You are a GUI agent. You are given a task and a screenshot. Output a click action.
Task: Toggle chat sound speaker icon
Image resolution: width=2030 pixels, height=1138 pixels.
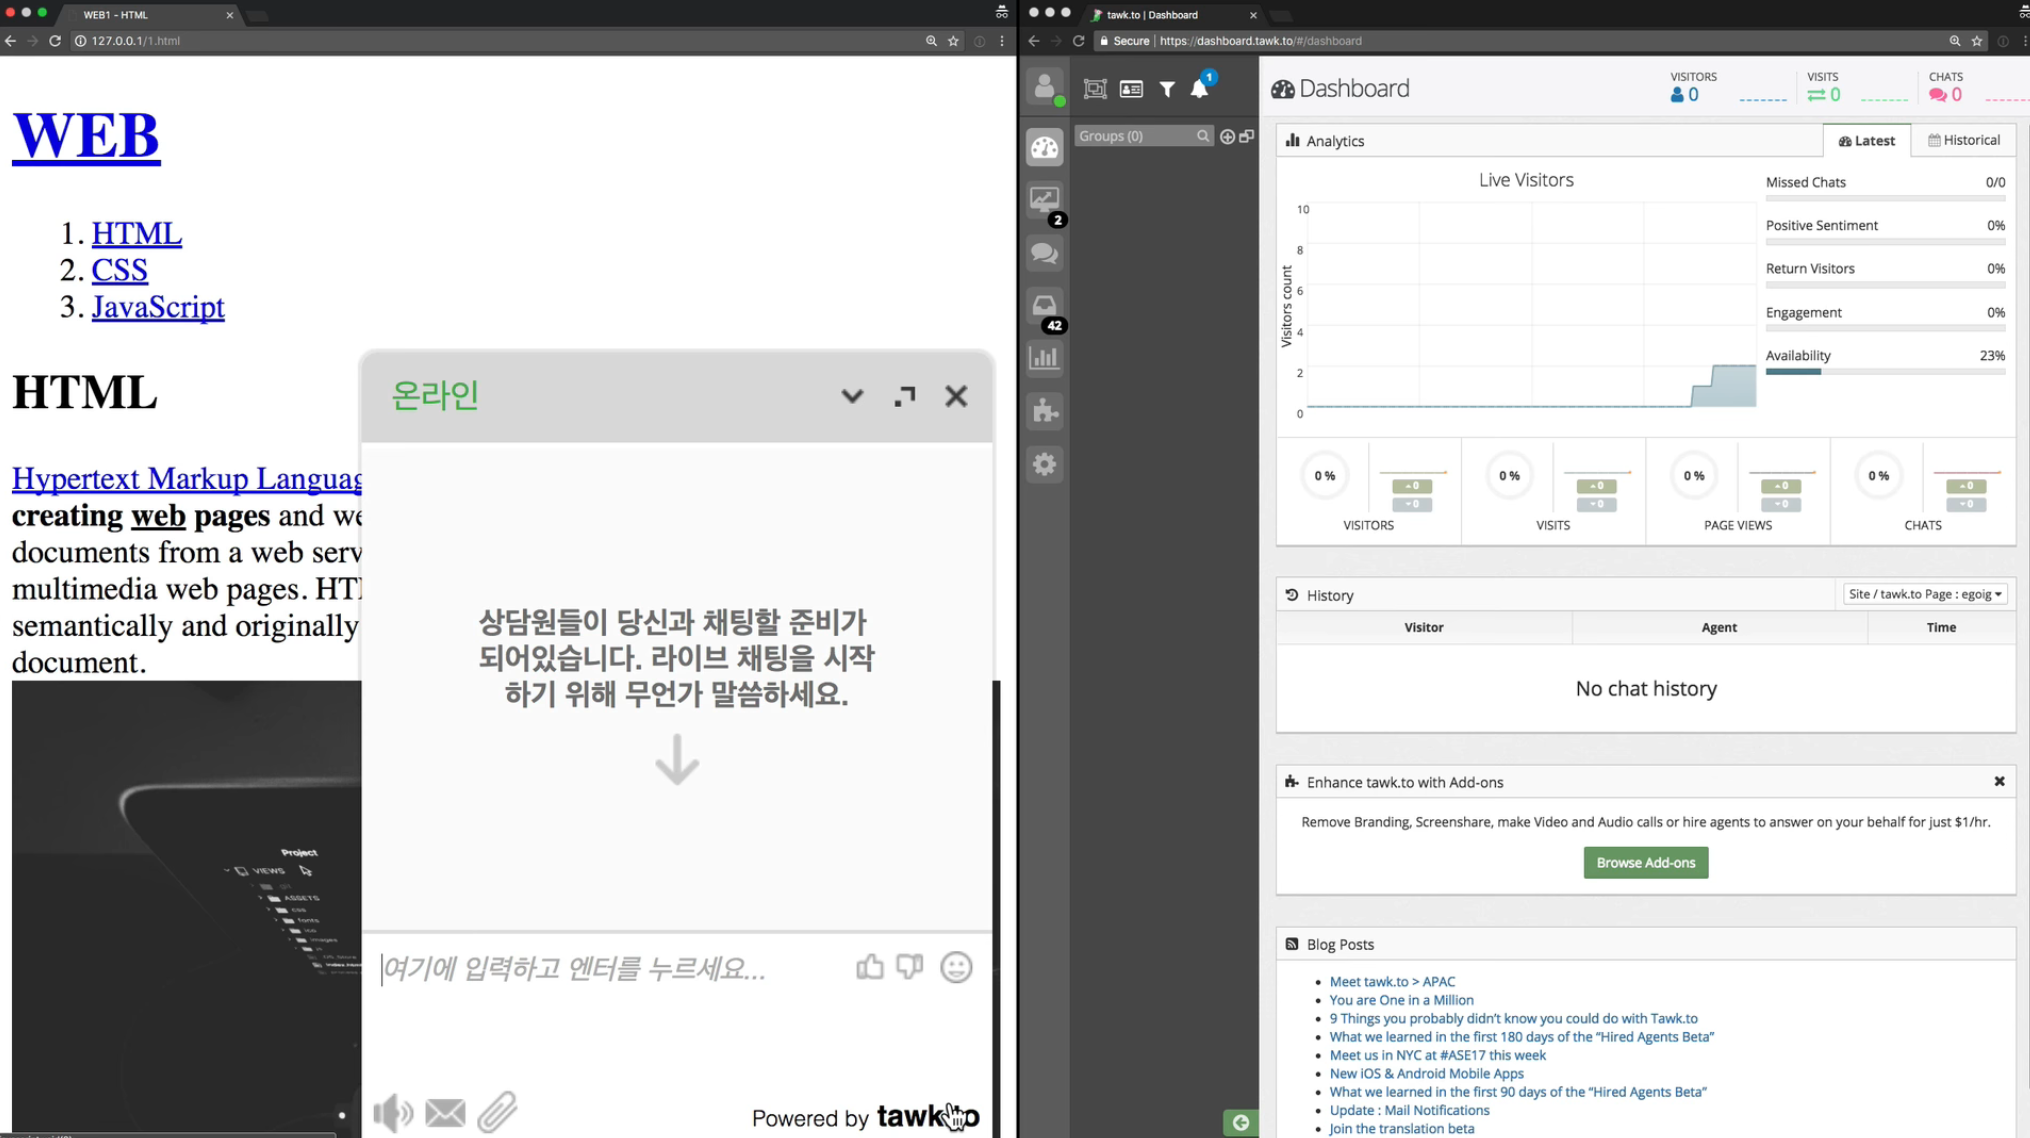392,1113
